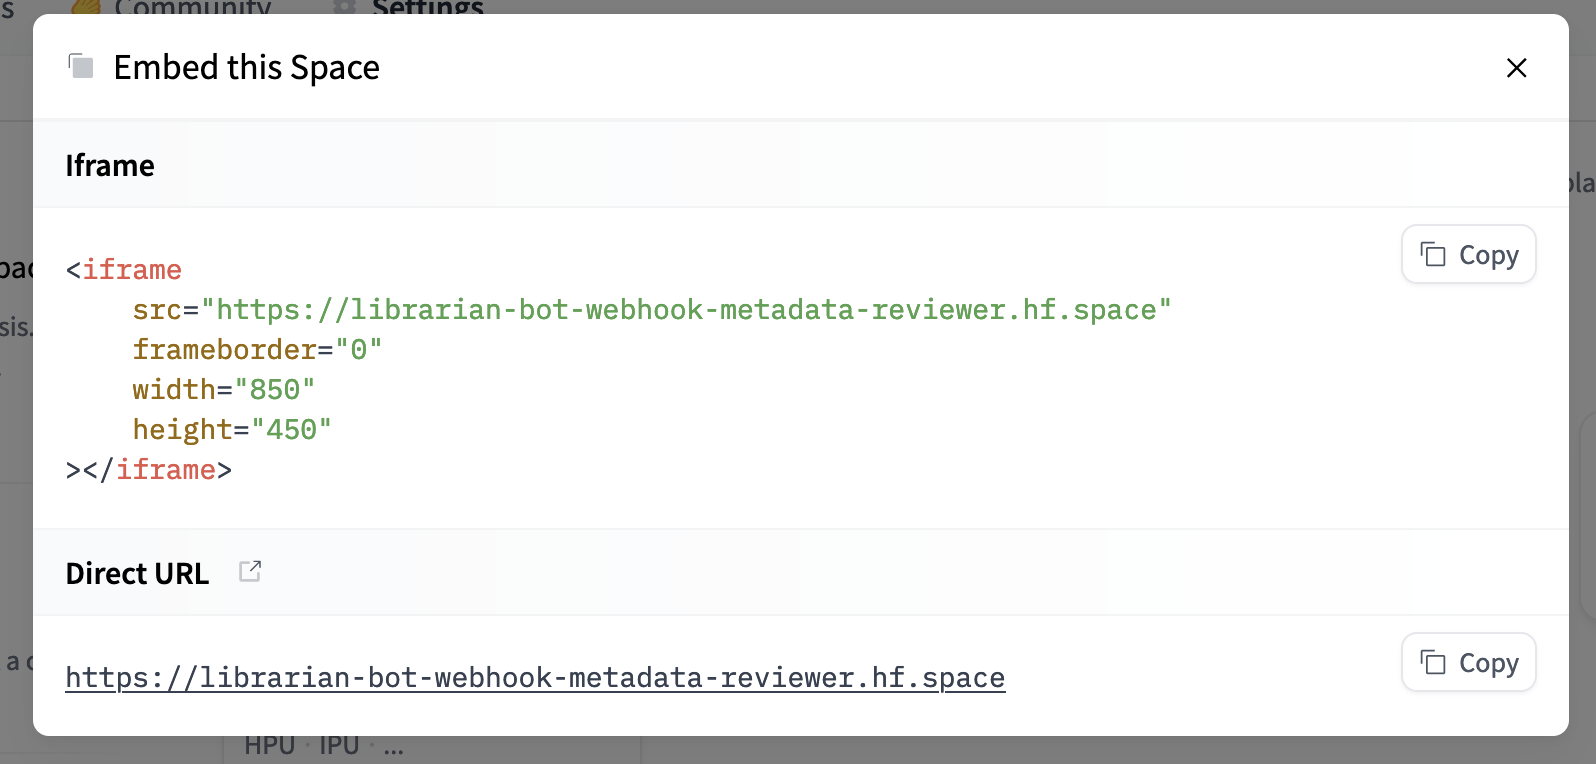This screenshot has width=1596, height=764.
Task: Click the height="450" line
Action: click(232, 430)
